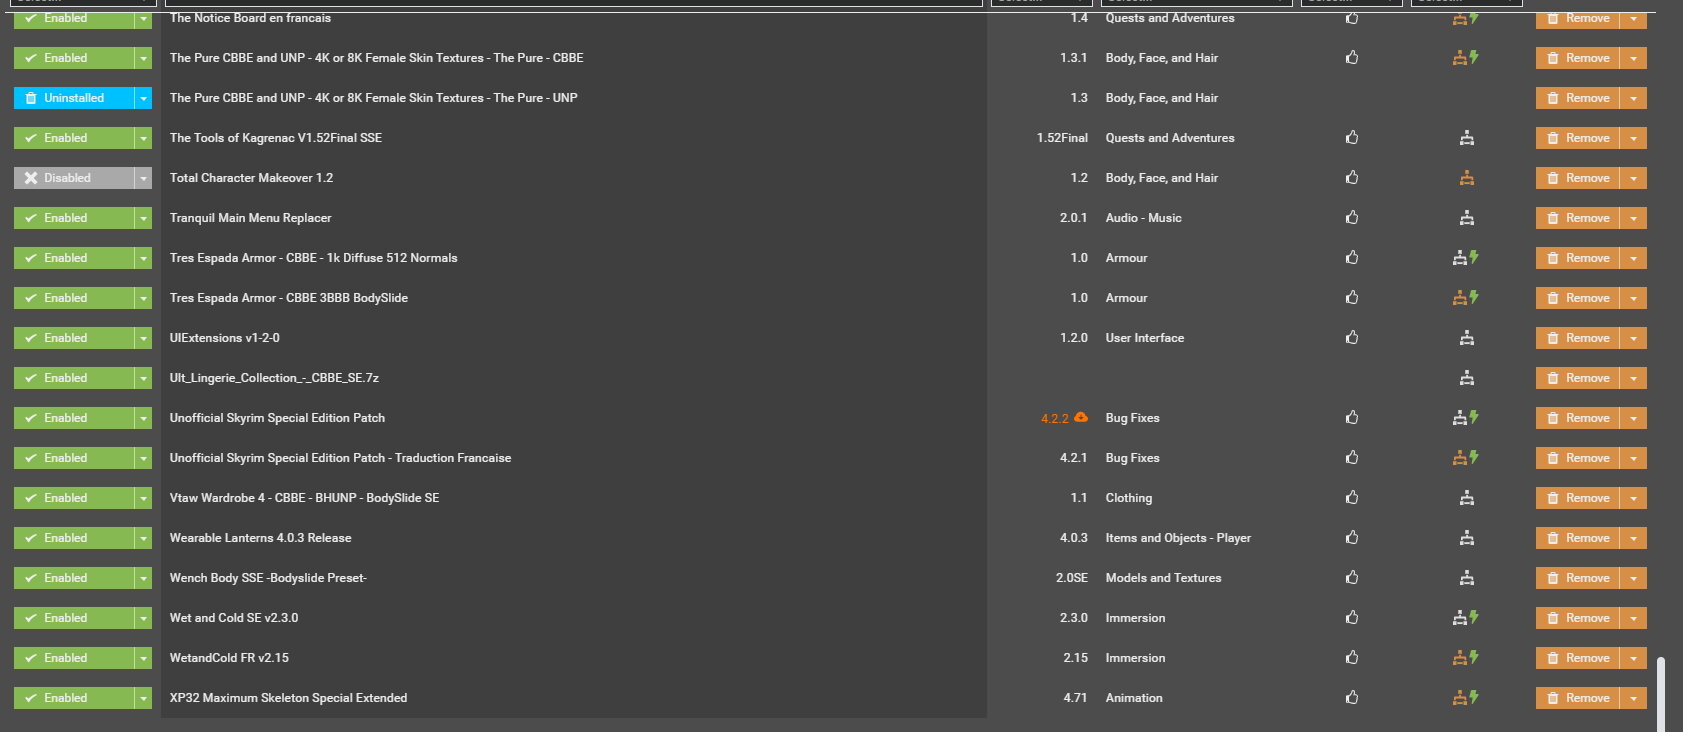The image size is (1683, 732).
Task: Click version "2.0SE" of Wench Body SSE
Action: click(x=1072, y=578)
